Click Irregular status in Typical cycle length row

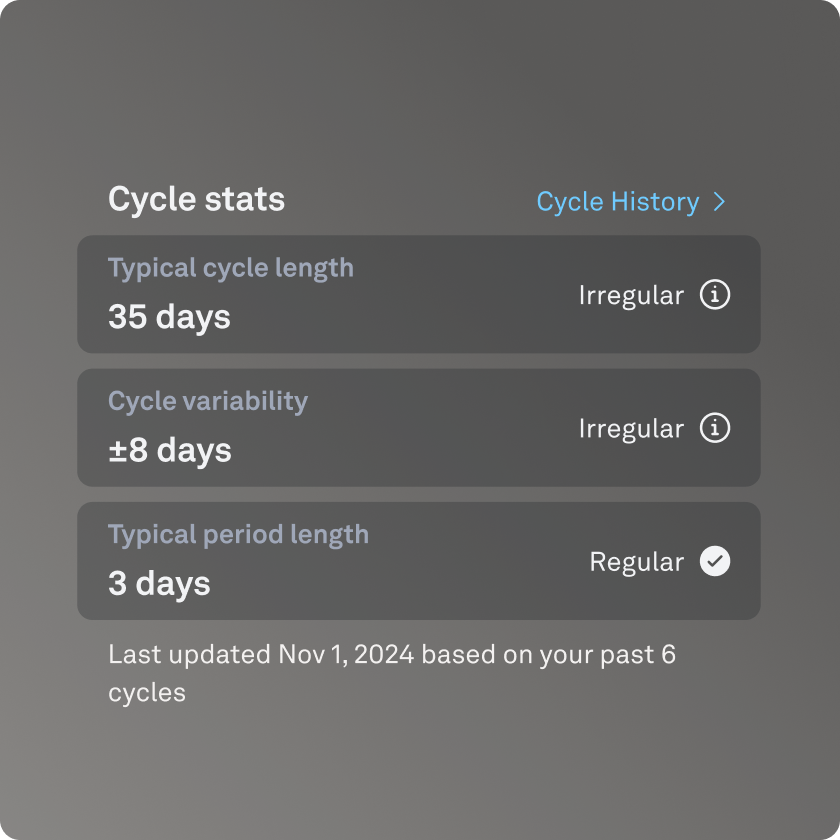click(x=631, y=295)
